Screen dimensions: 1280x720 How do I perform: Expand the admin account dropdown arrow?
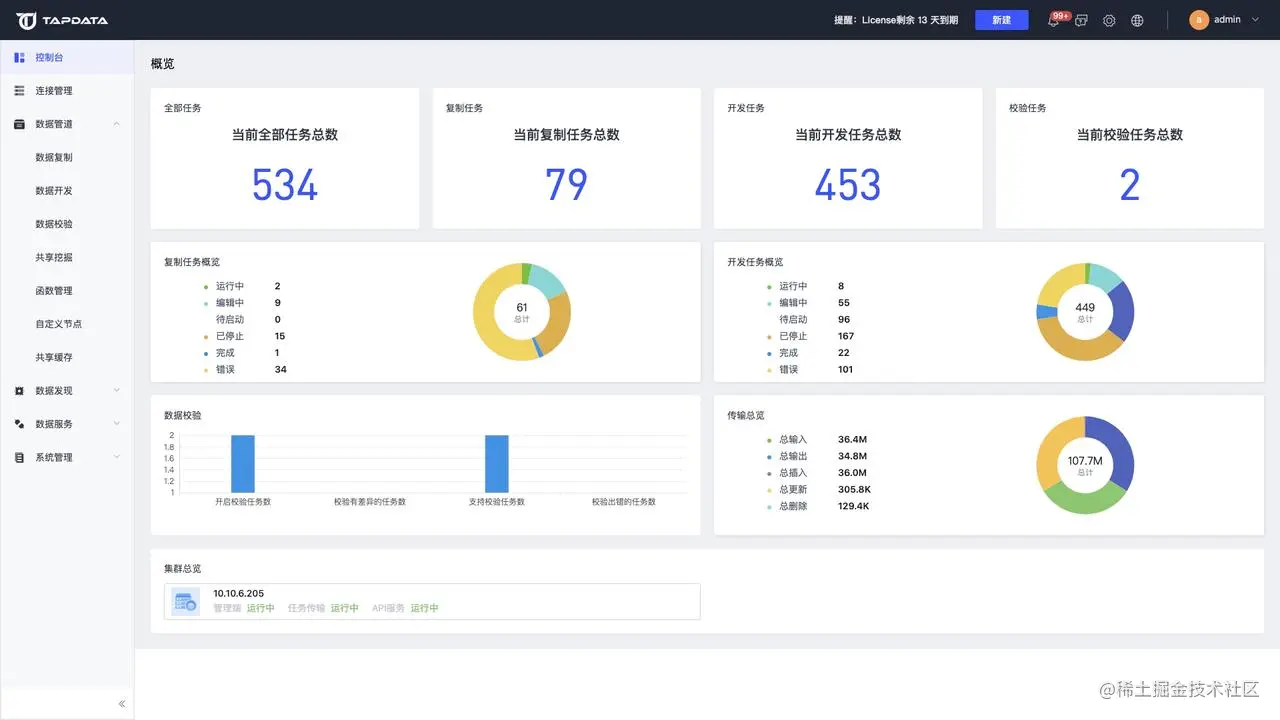tap(1255, 20)
